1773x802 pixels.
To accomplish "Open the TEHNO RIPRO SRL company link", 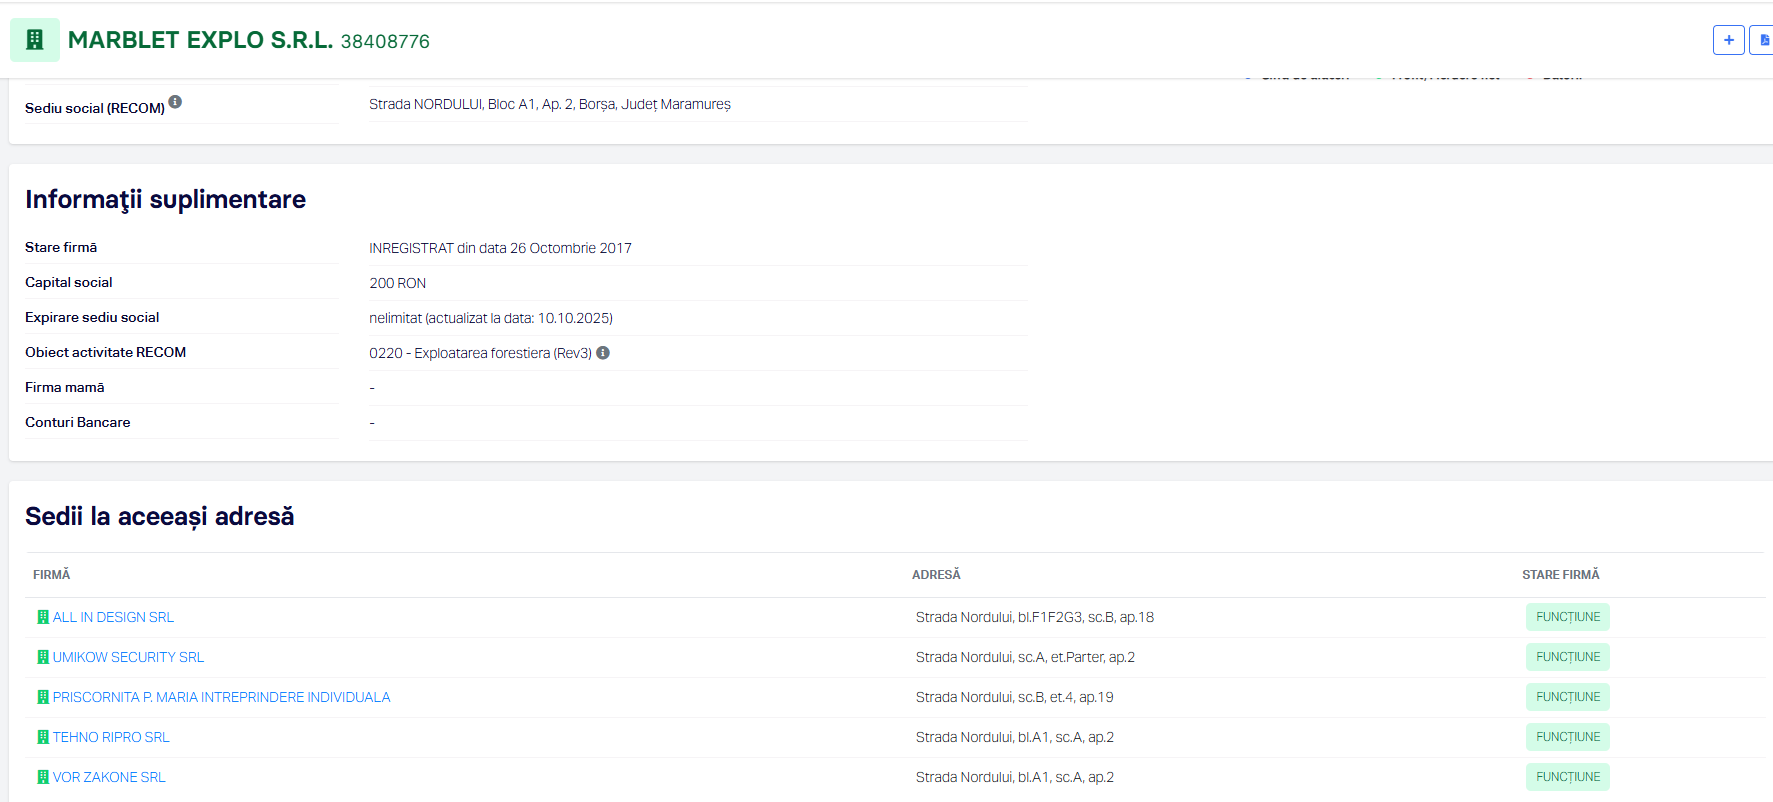I will 111,737.
